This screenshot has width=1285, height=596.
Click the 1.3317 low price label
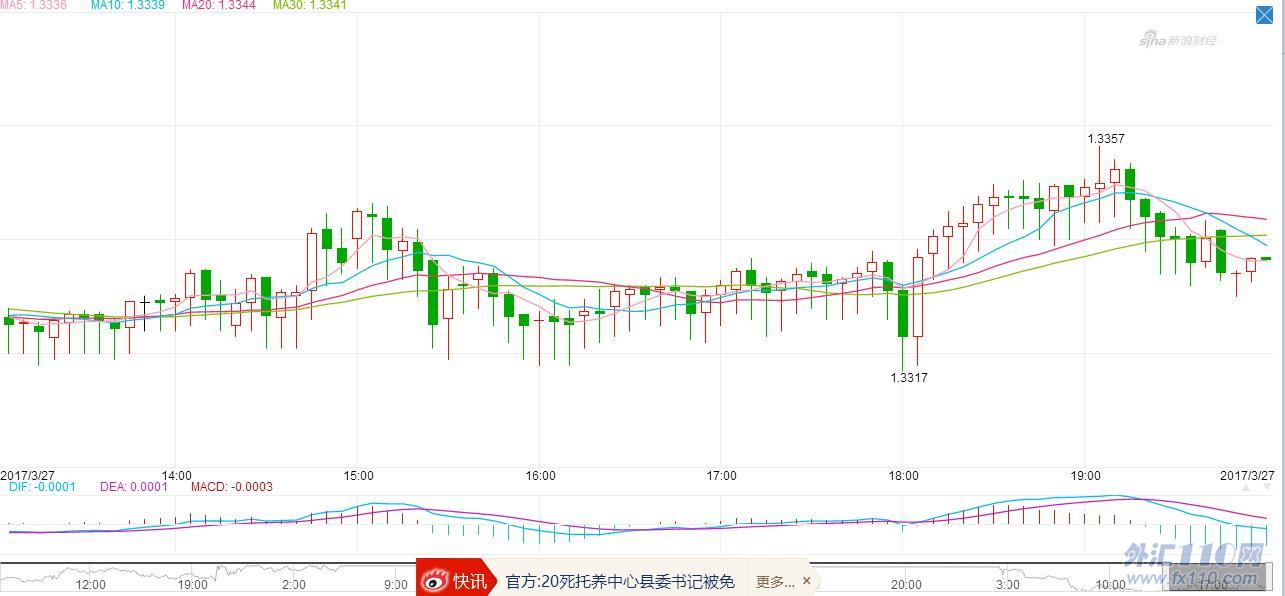[x=909, y=378]
